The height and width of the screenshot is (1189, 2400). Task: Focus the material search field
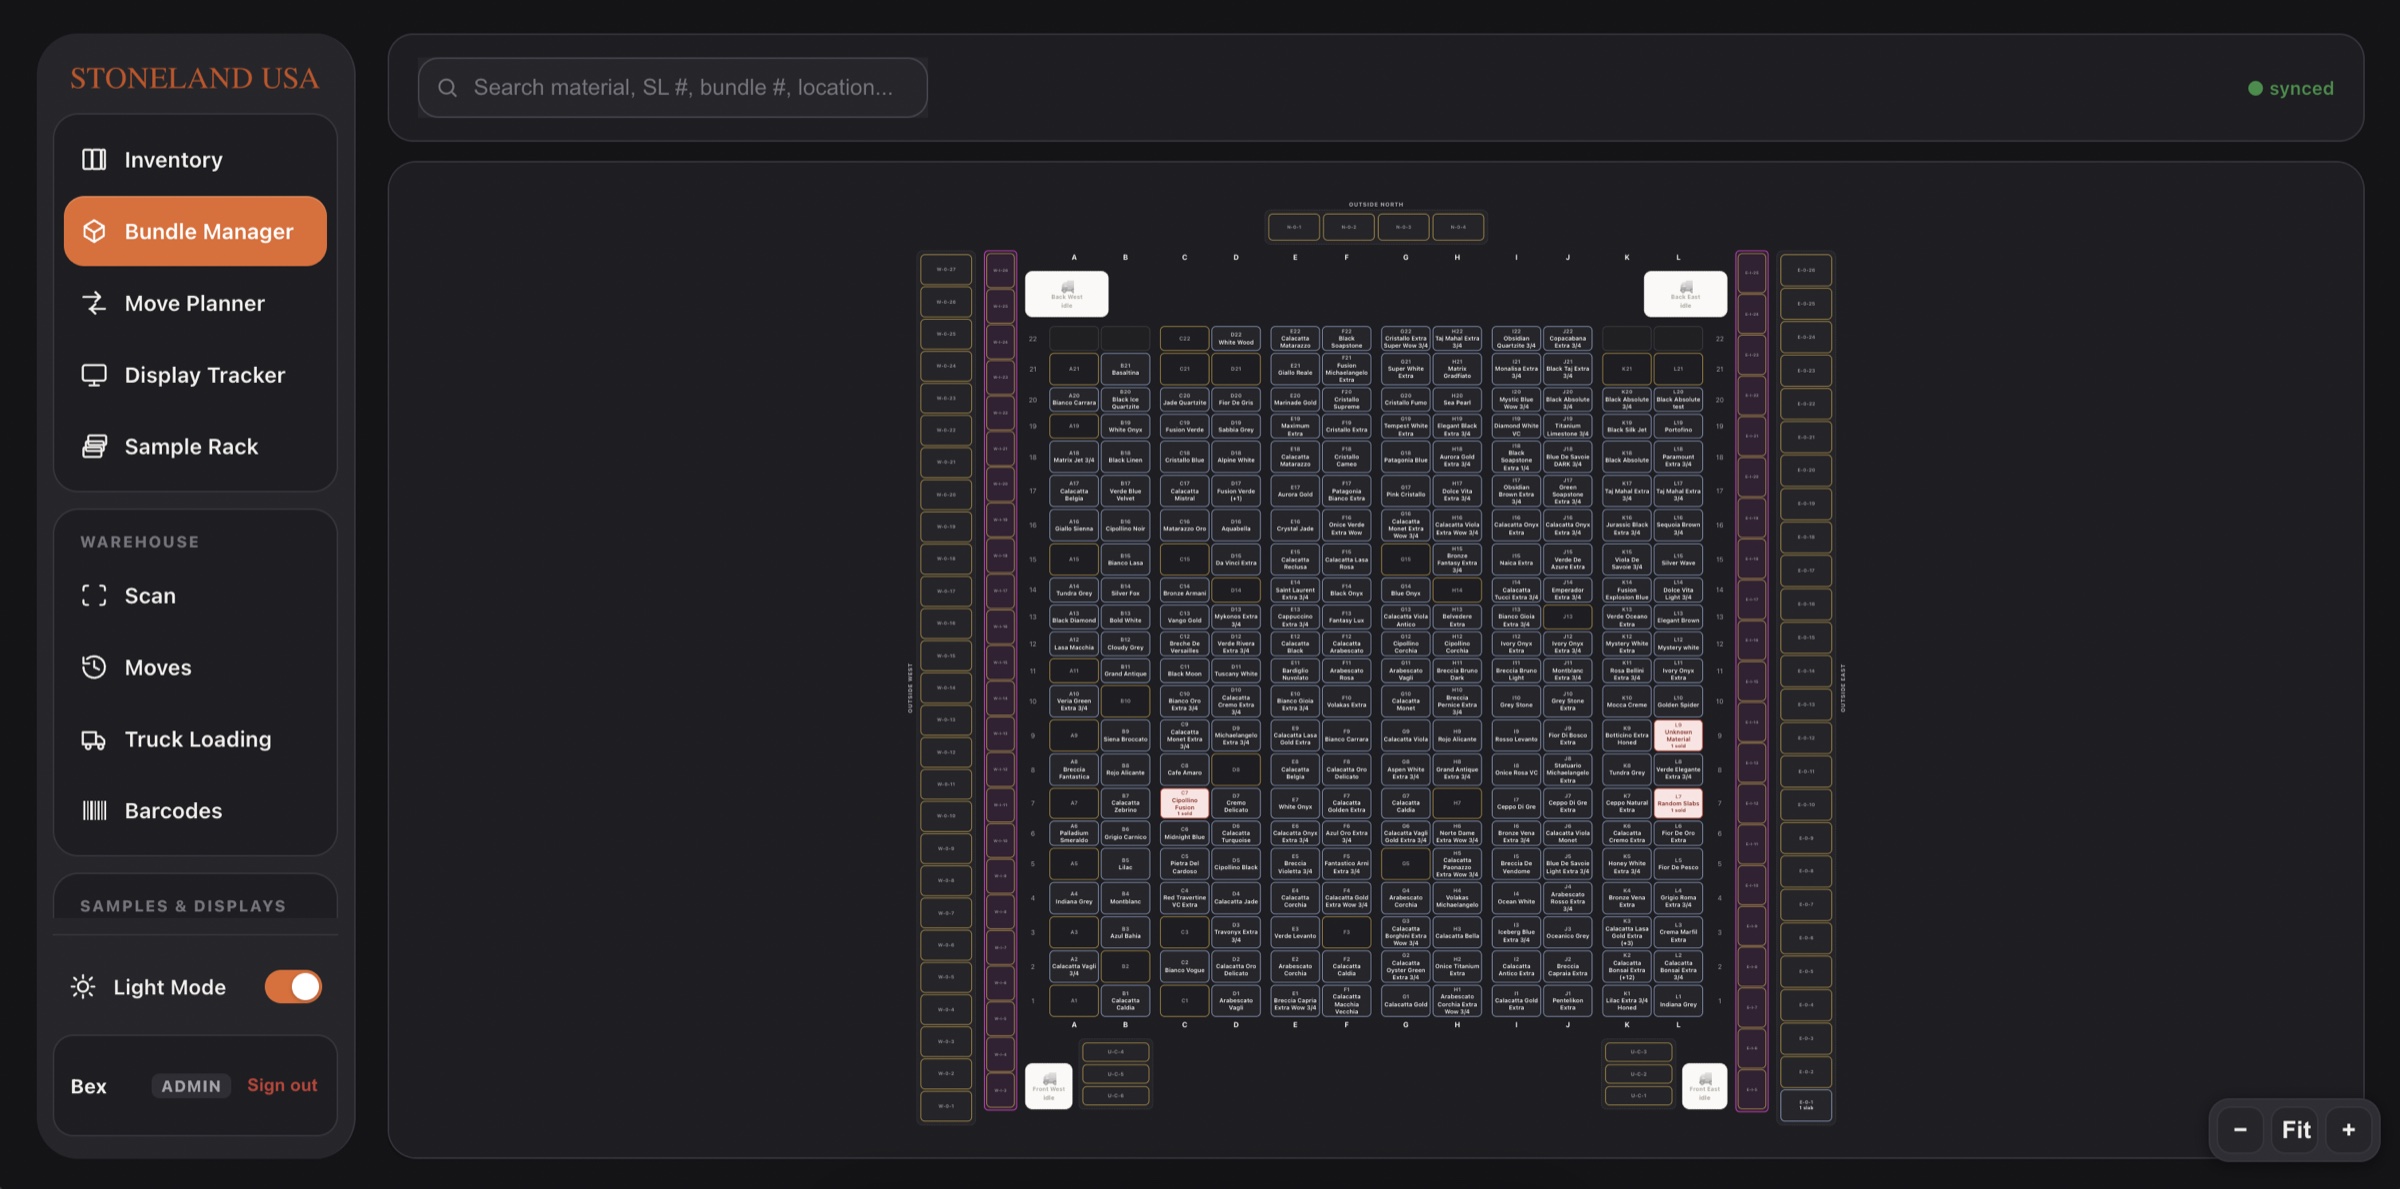(x=672, y=88)
